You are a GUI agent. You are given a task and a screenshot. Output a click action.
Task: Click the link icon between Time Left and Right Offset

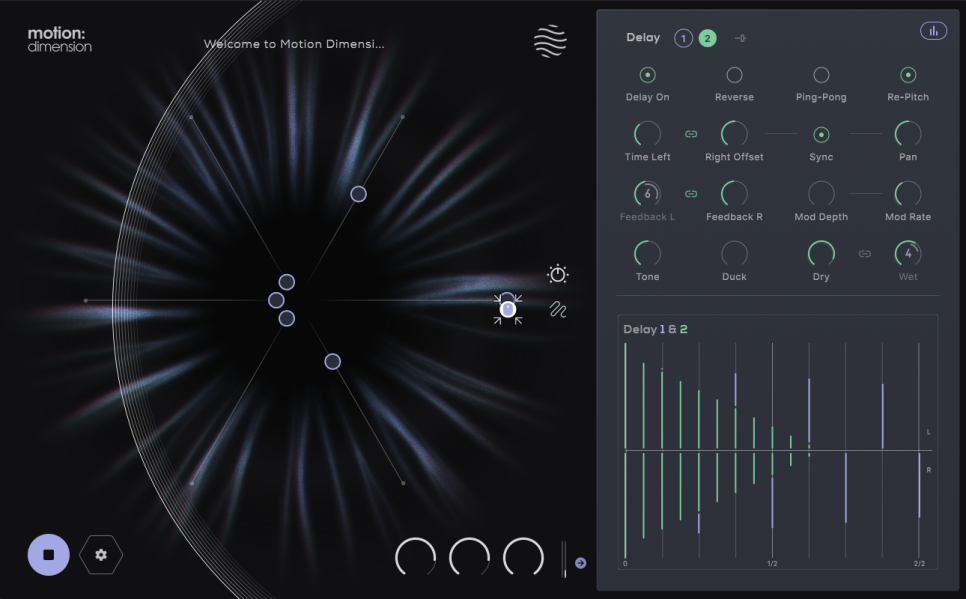691,134
